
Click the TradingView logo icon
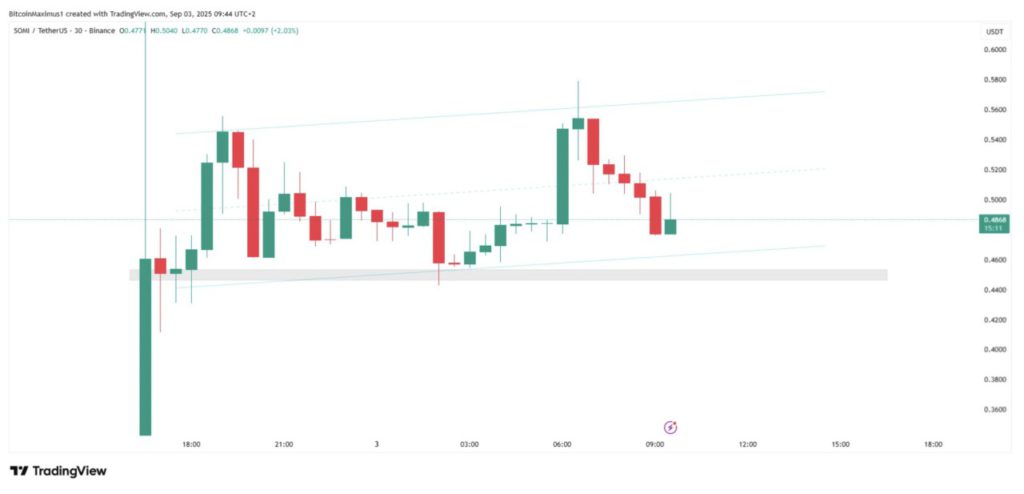tap(19, 470)
